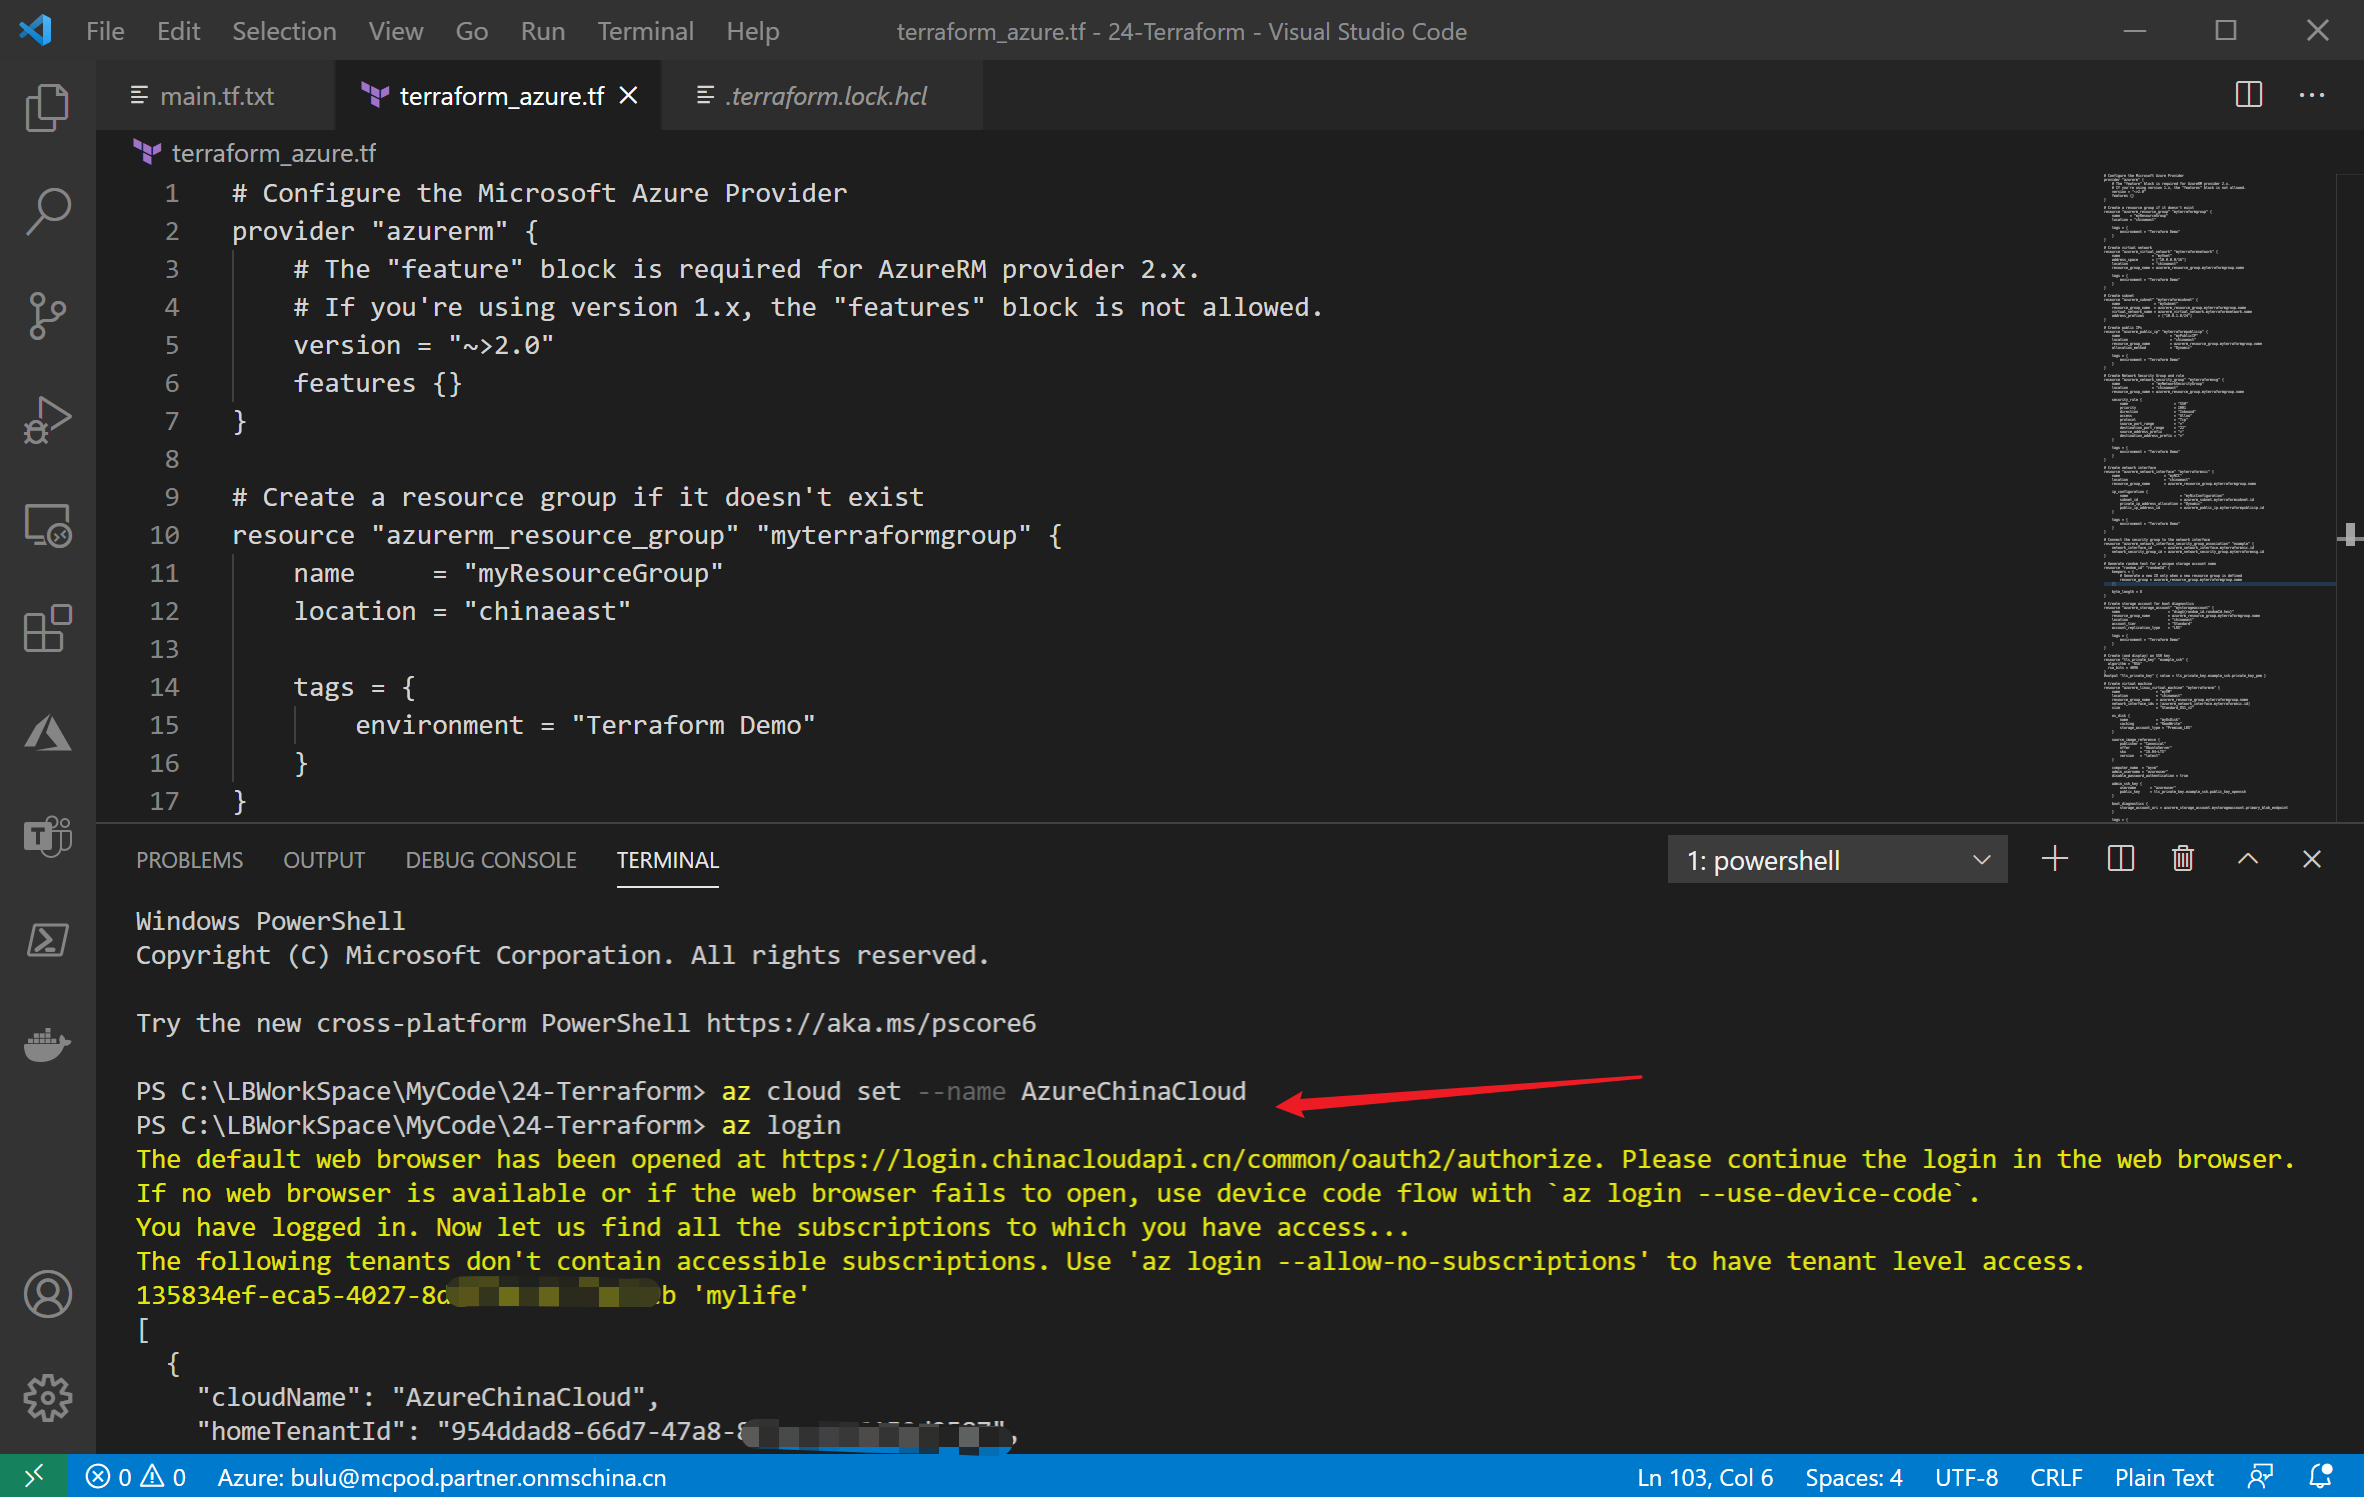Toggle maximized terminal panel size

coord(2247,859)
